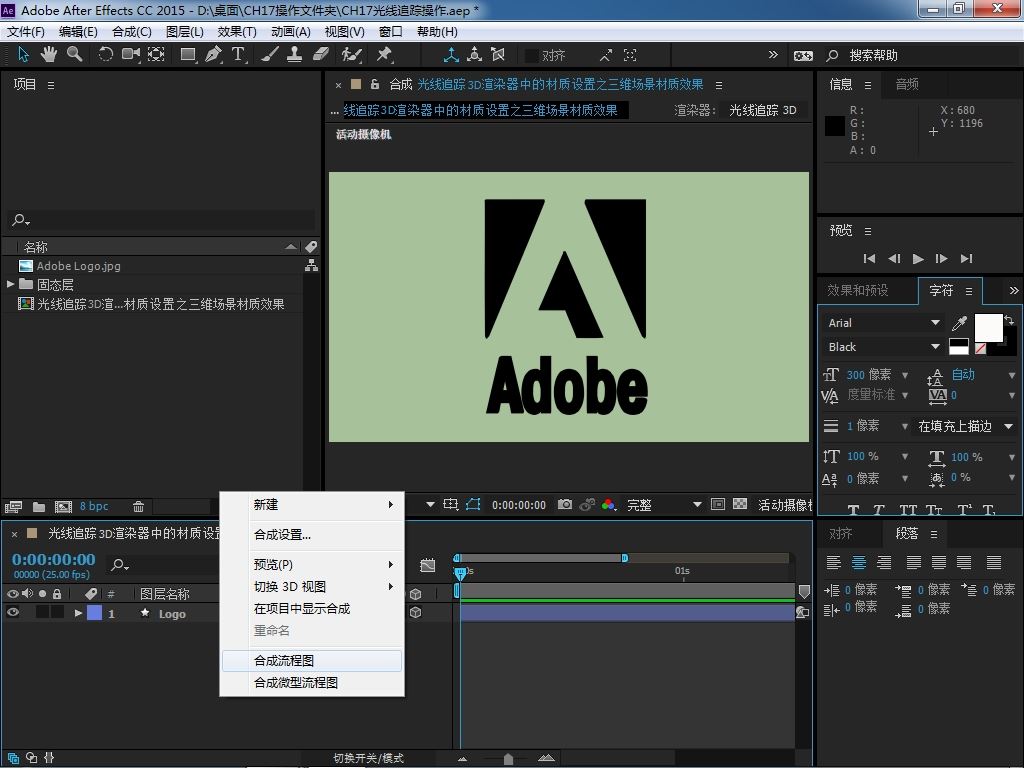Select the Zoom magnifier tool
The image size is (1024, 768).
coord(74,55)
